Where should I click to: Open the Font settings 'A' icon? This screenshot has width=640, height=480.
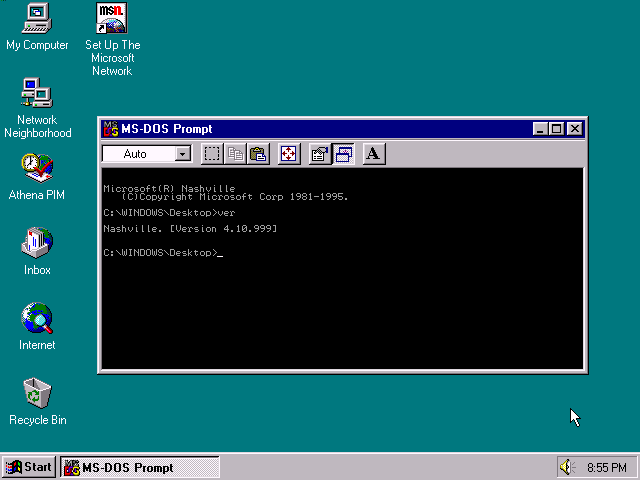point(373,154)
